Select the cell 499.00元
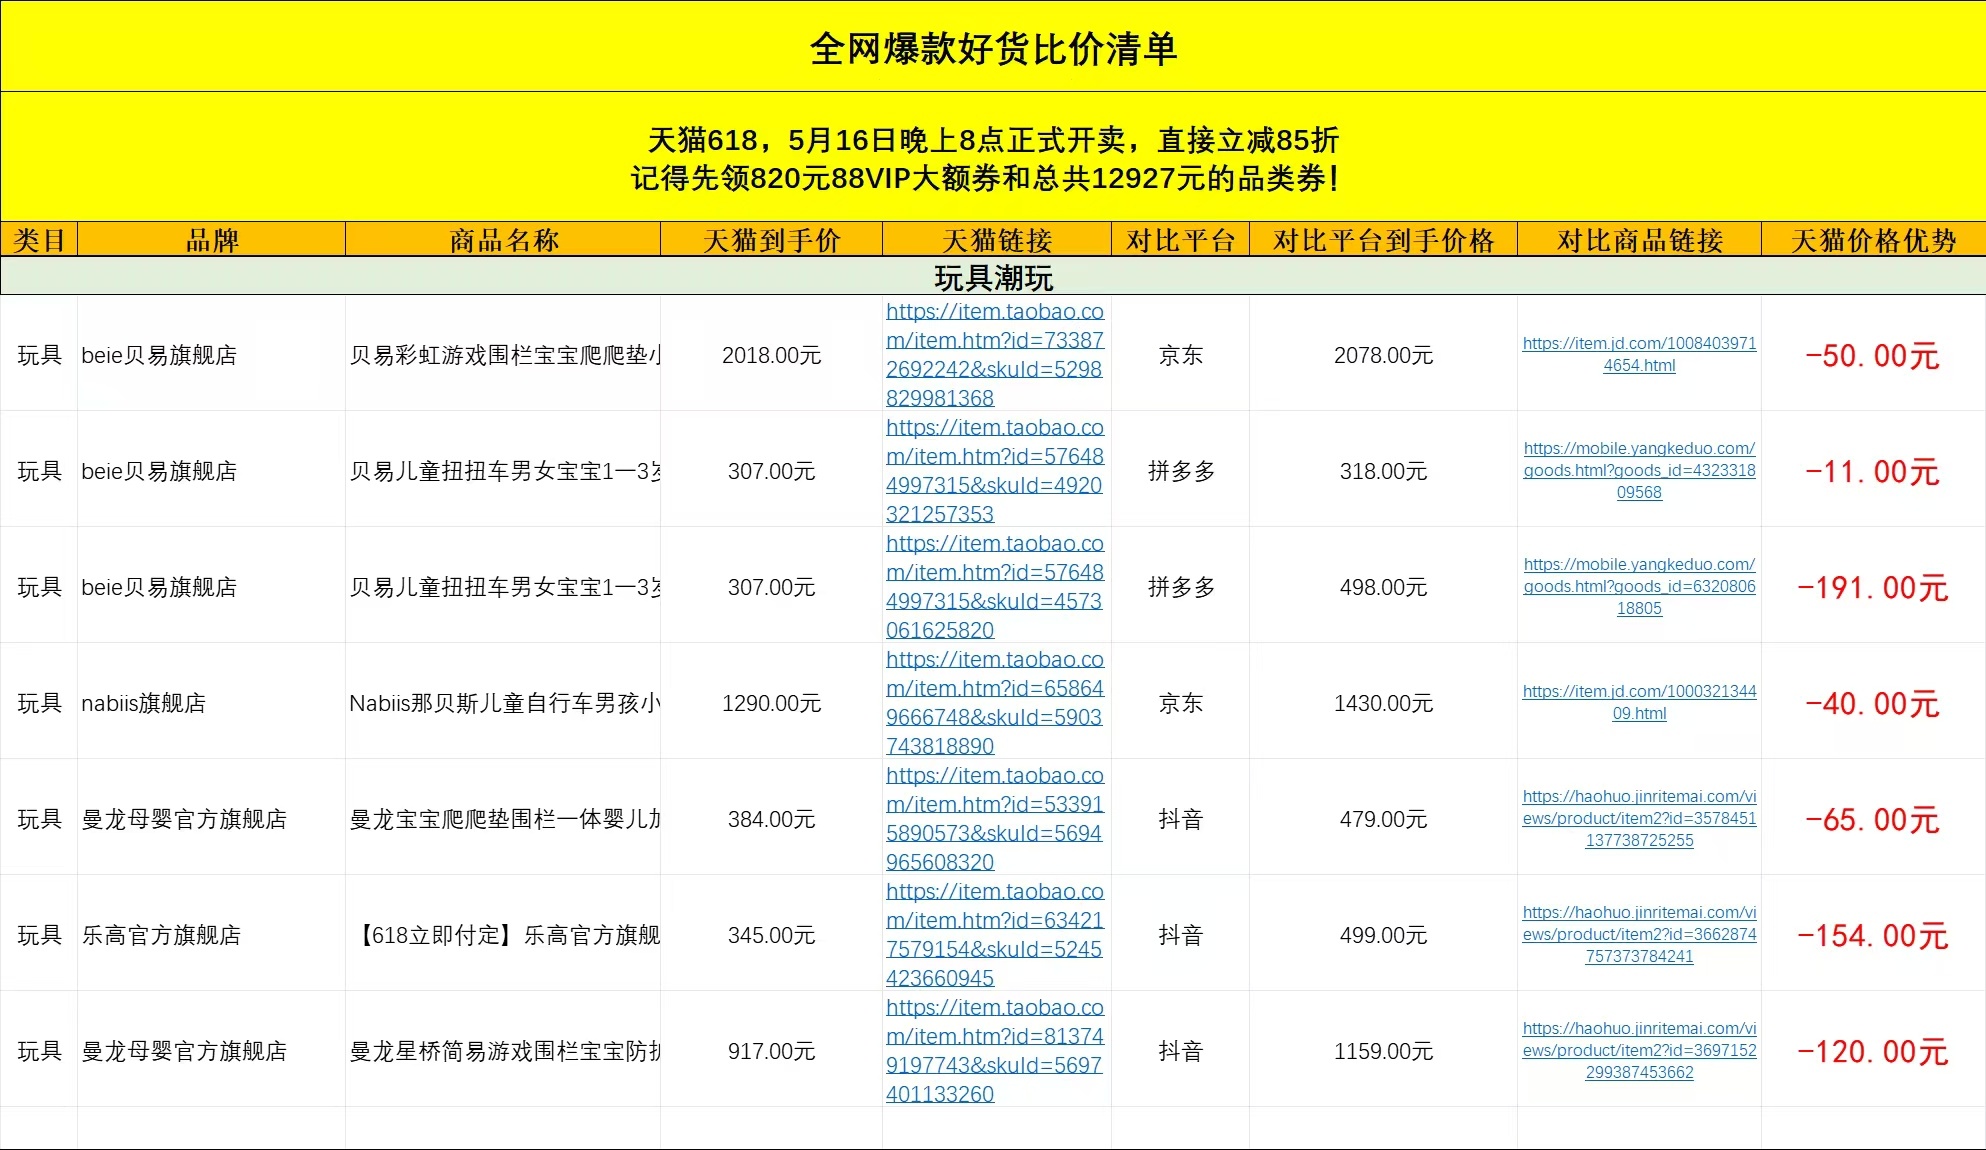Viewport: 1986px width, 1150px height. click(x=1384, y=935)
